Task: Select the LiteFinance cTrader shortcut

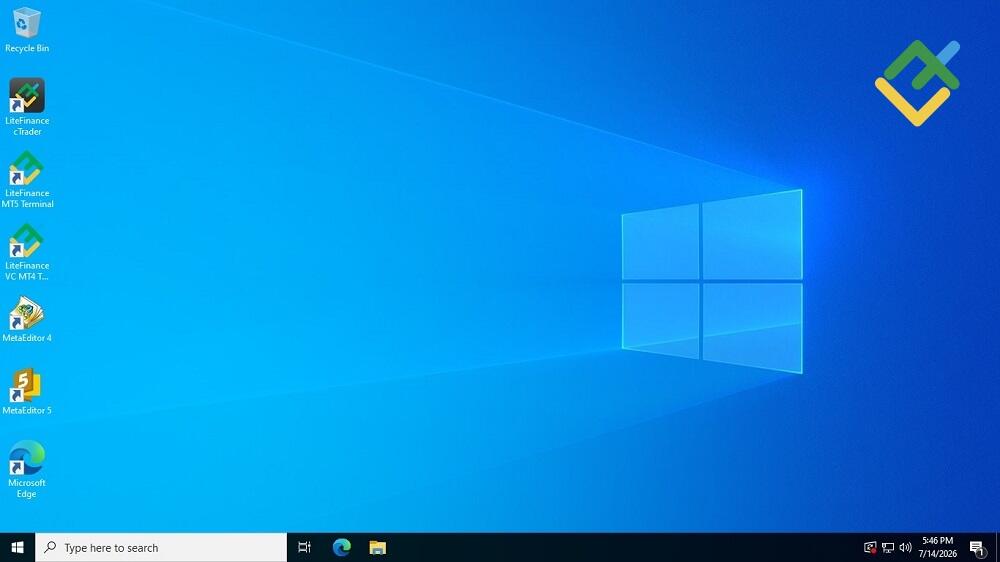Action: click(x=26, y=107)
